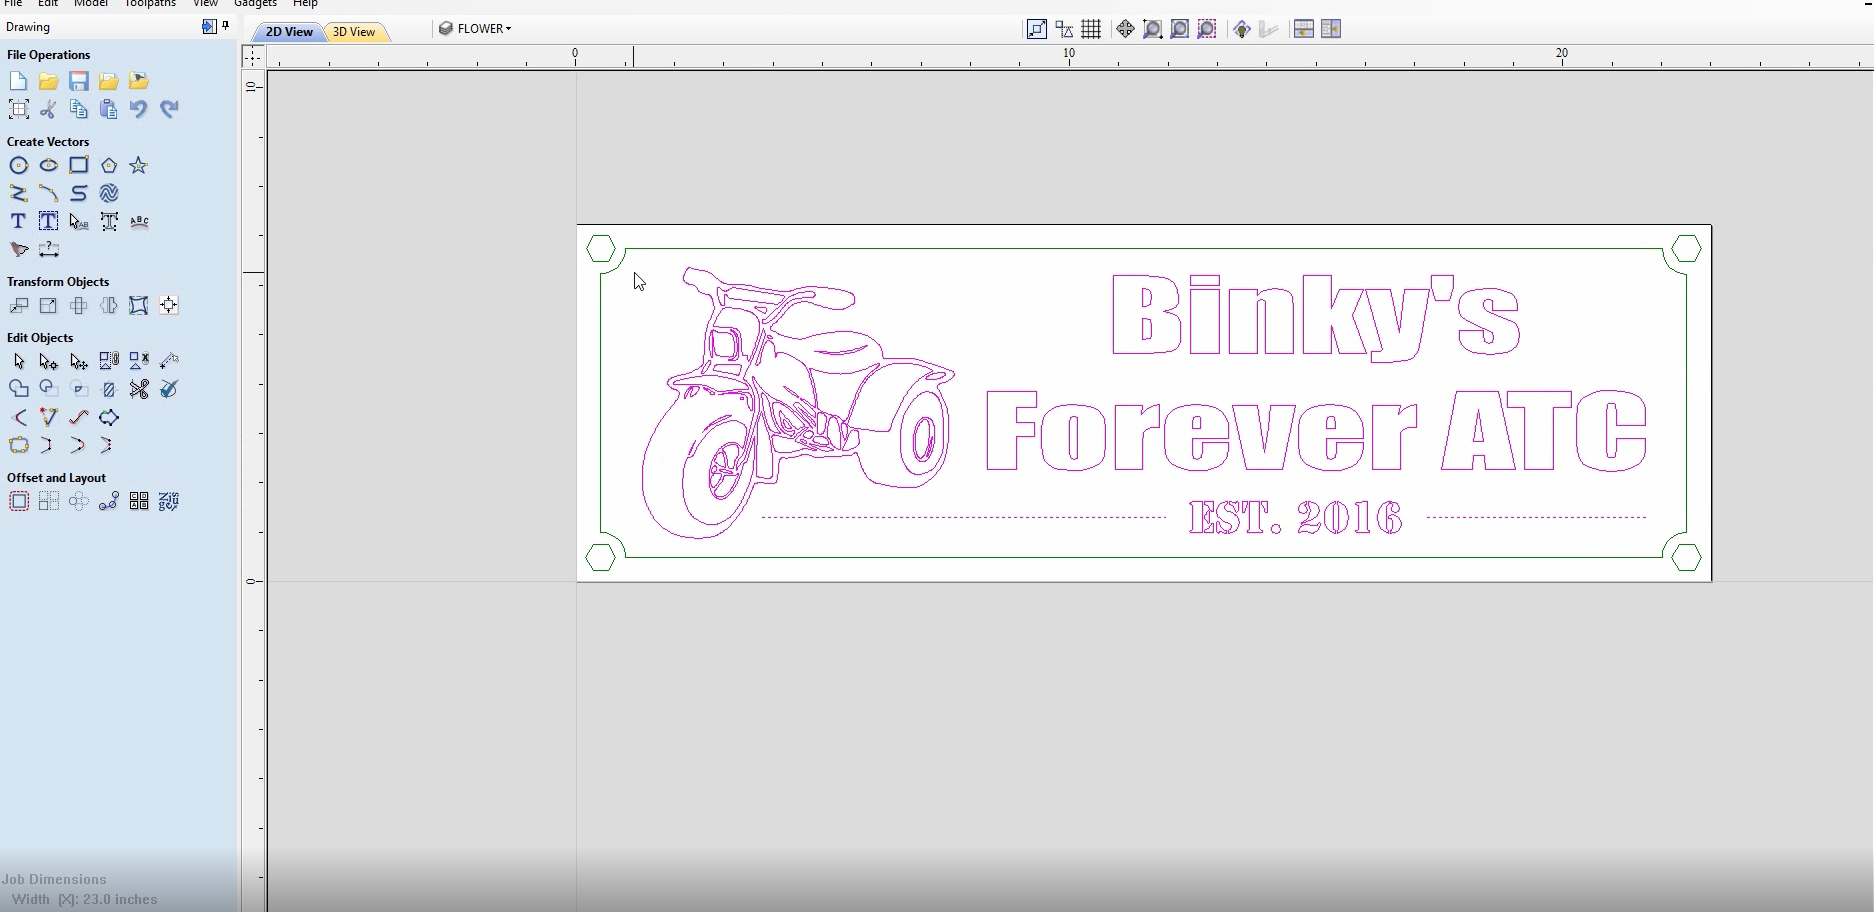Switch to the 3D View tab
The width and height of the screenshot is (1874, 912).
pos(354,32)
